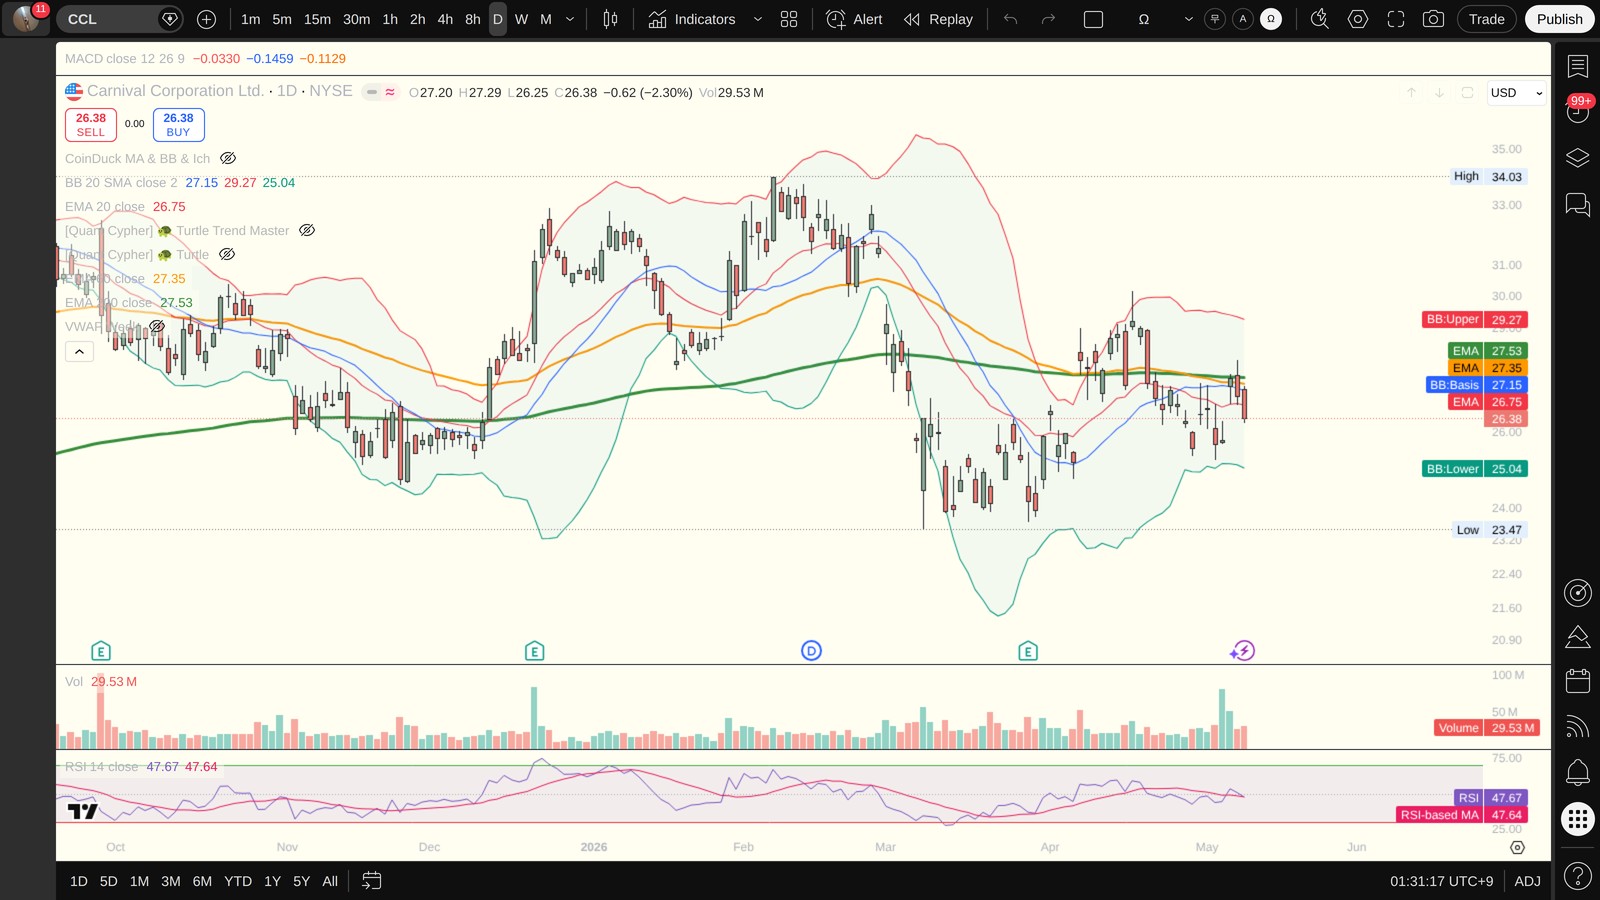The height and width of the screenshot is (900, 1600).
Task: Click the Publish button
Action: [1559, 19]
